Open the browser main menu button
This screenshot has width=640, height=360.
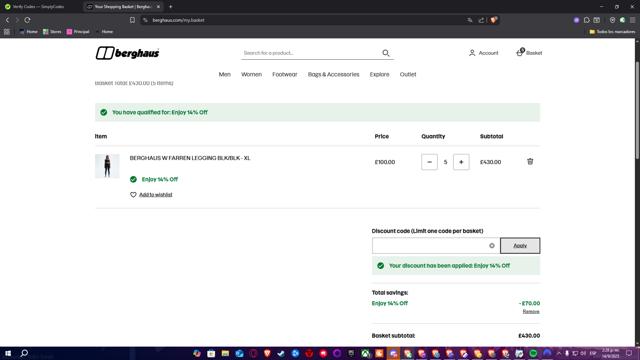[x=633, y=20]
